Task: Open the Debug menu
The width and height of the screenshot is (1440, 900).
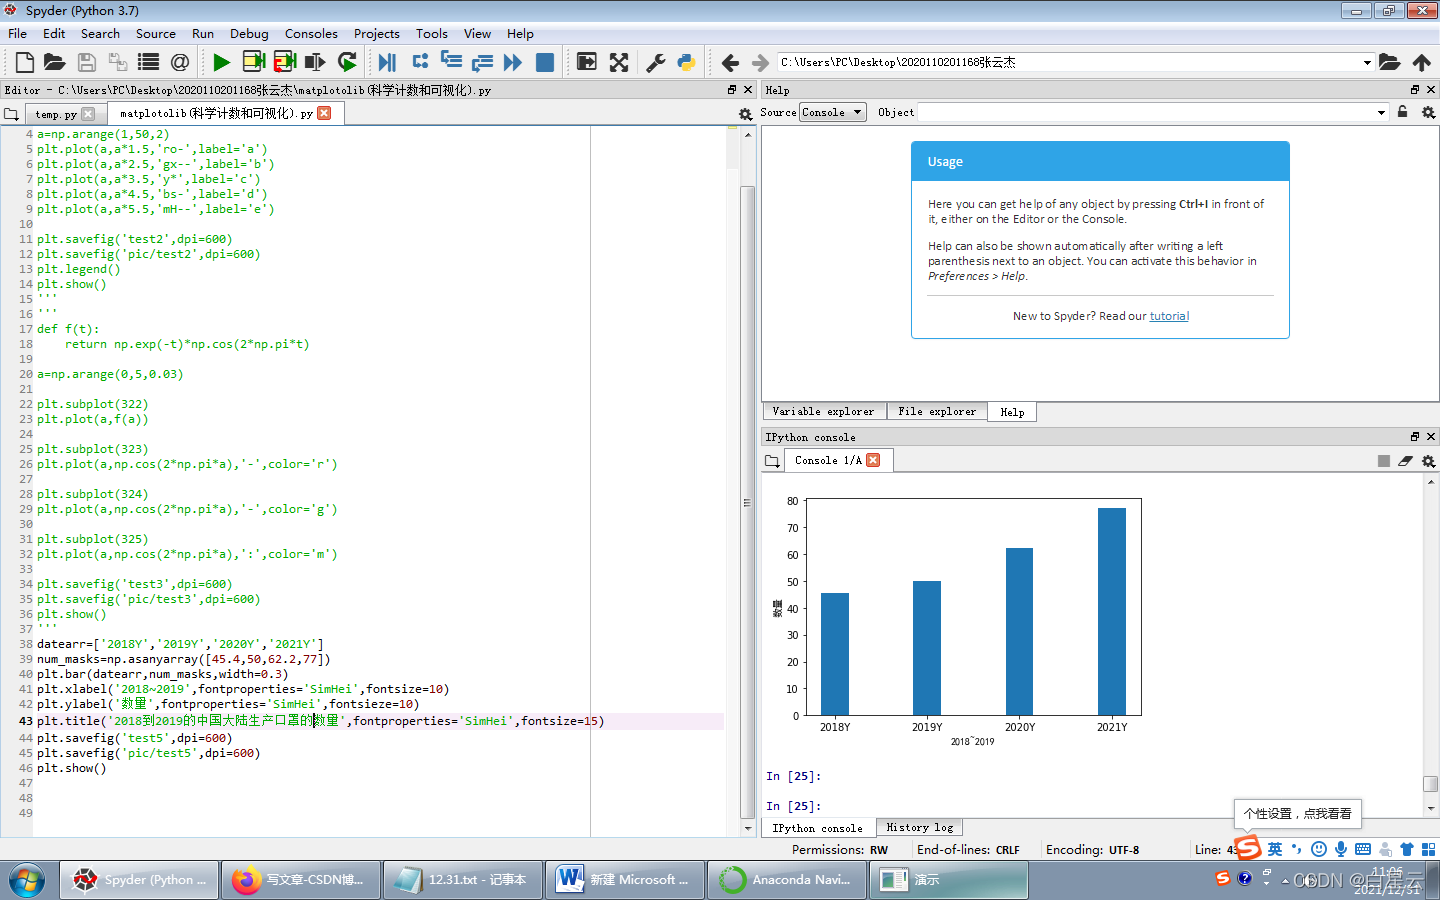Action: coord(249,33)
